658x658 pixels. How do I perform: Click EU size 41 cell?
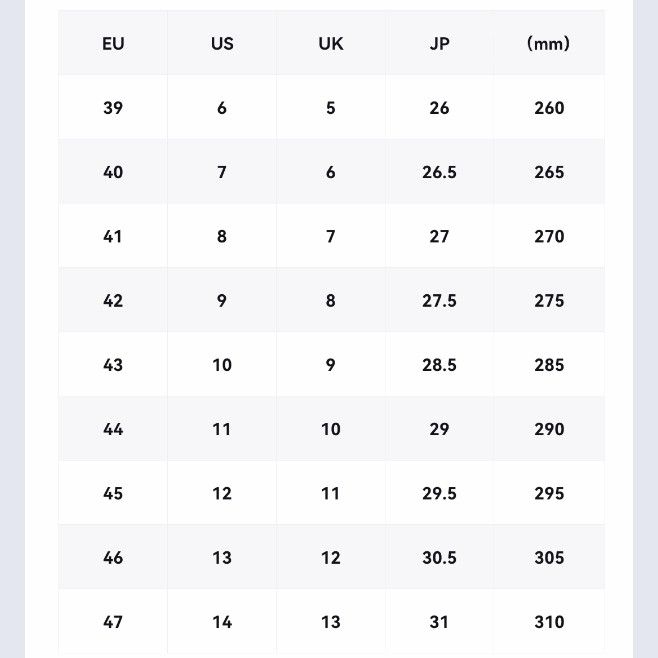(x=113, y=236)
